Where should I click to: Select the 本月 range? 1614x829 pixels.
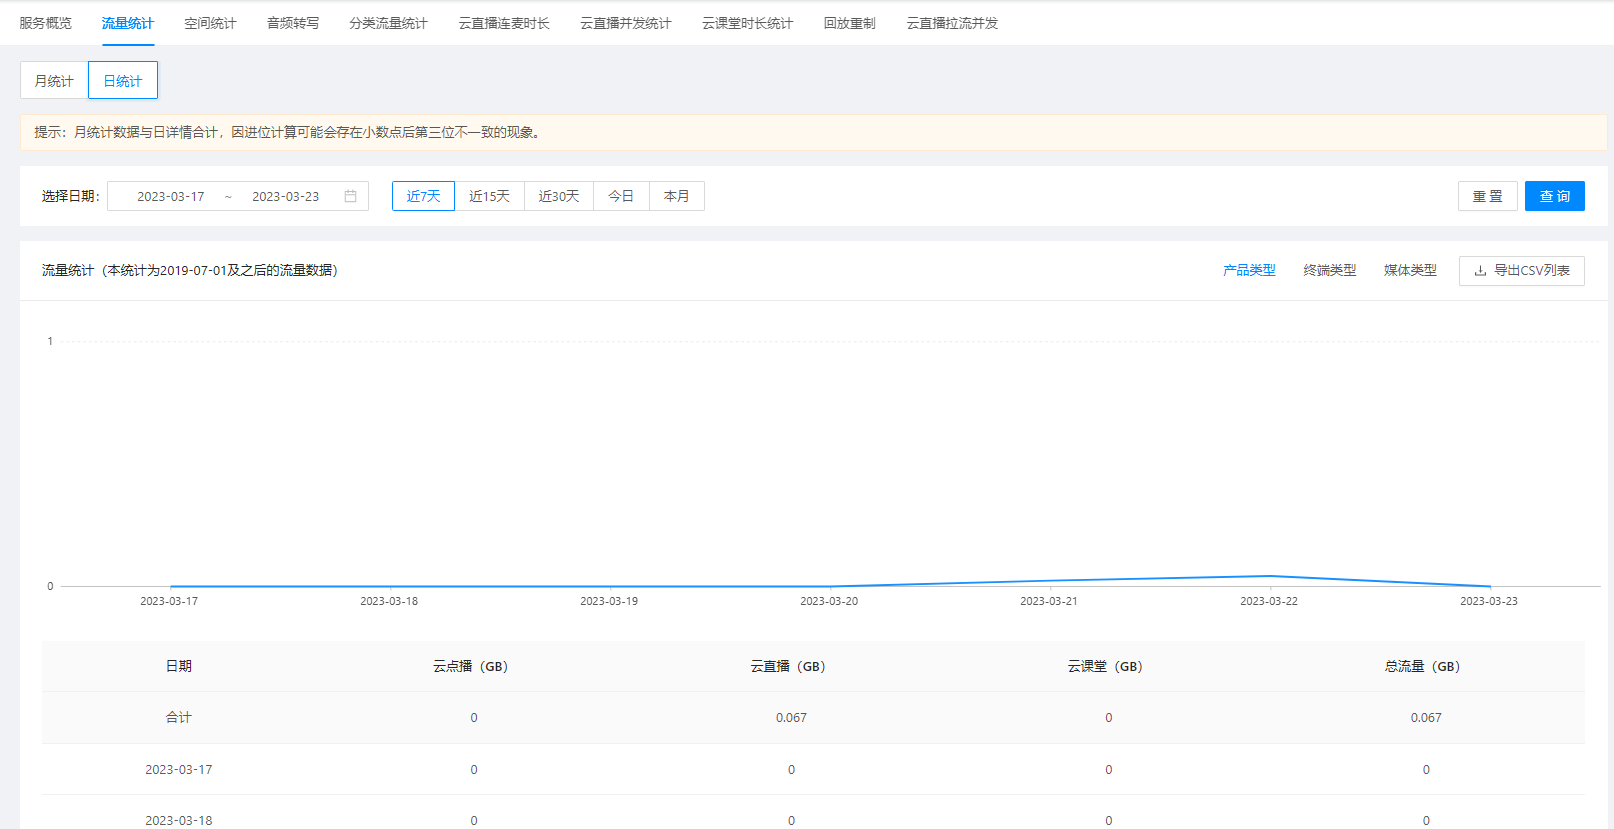point(677,196)
